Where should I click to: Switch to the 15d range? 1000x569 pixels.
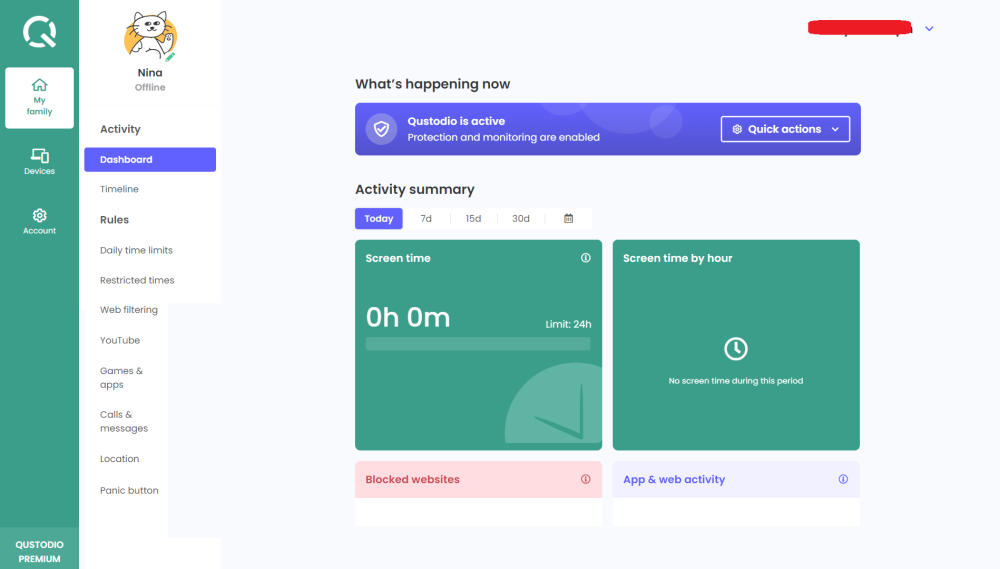473,218
